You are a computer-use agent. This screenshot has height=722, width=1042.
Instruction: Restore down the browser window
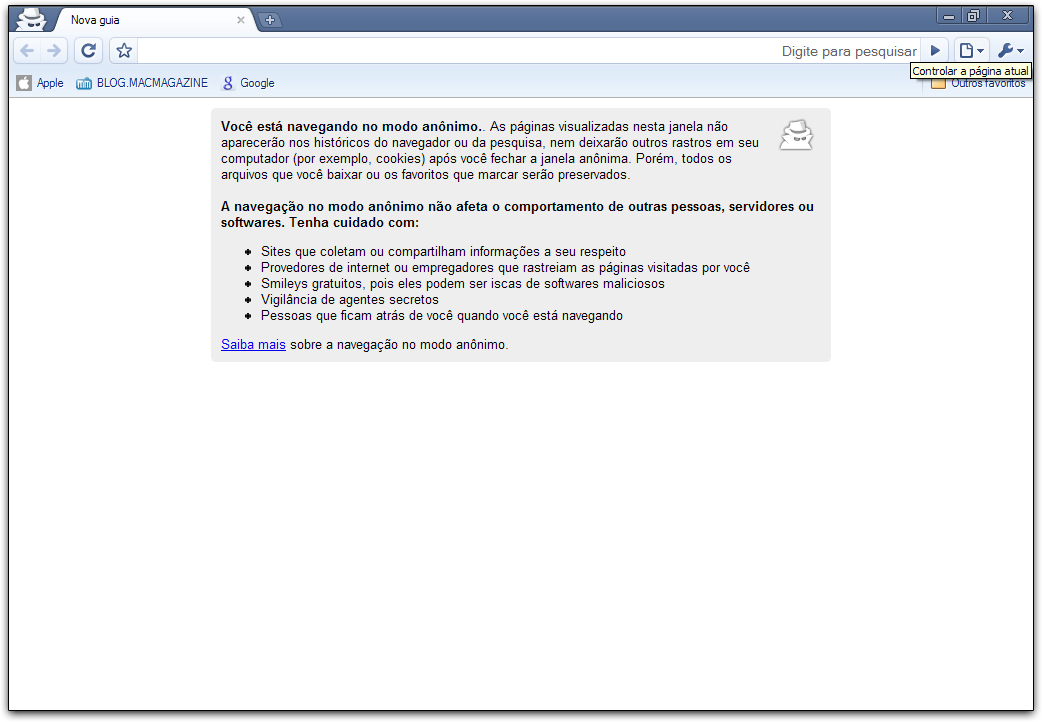pyautogui.click(x=974, y=16)
